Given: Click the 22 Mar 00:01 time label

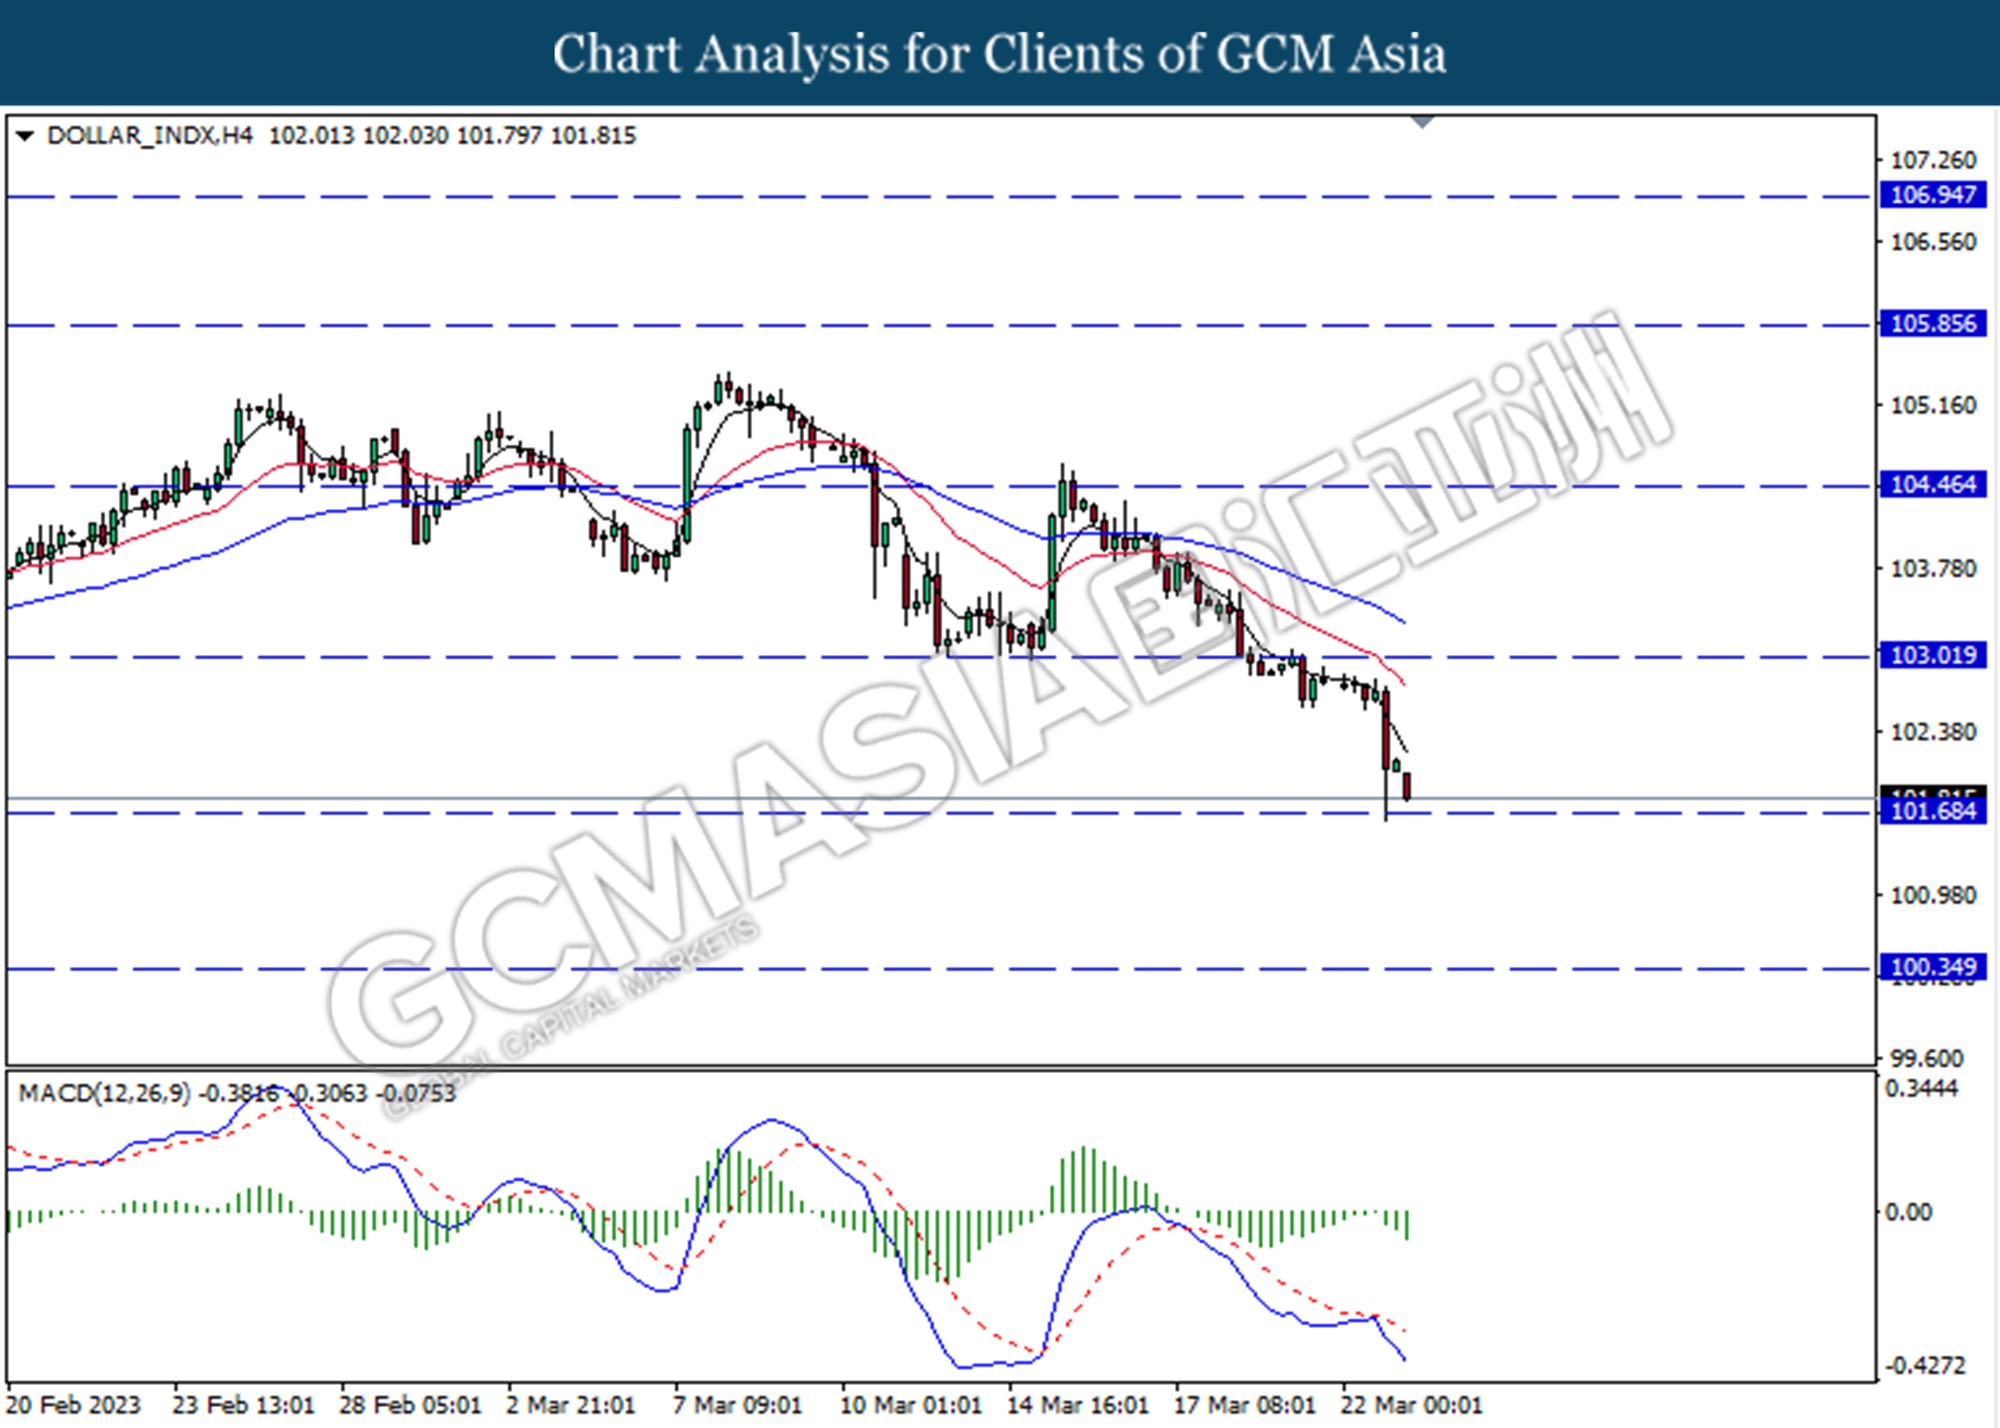Looking at the screenshot, I should pos(1410,1405).
